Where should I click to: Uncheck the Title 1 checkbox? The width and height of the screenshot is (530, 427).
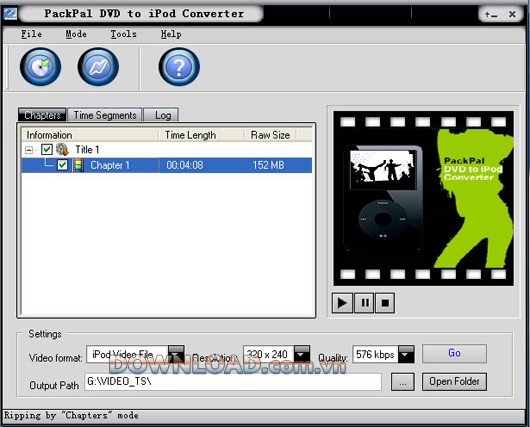(47, 149)
